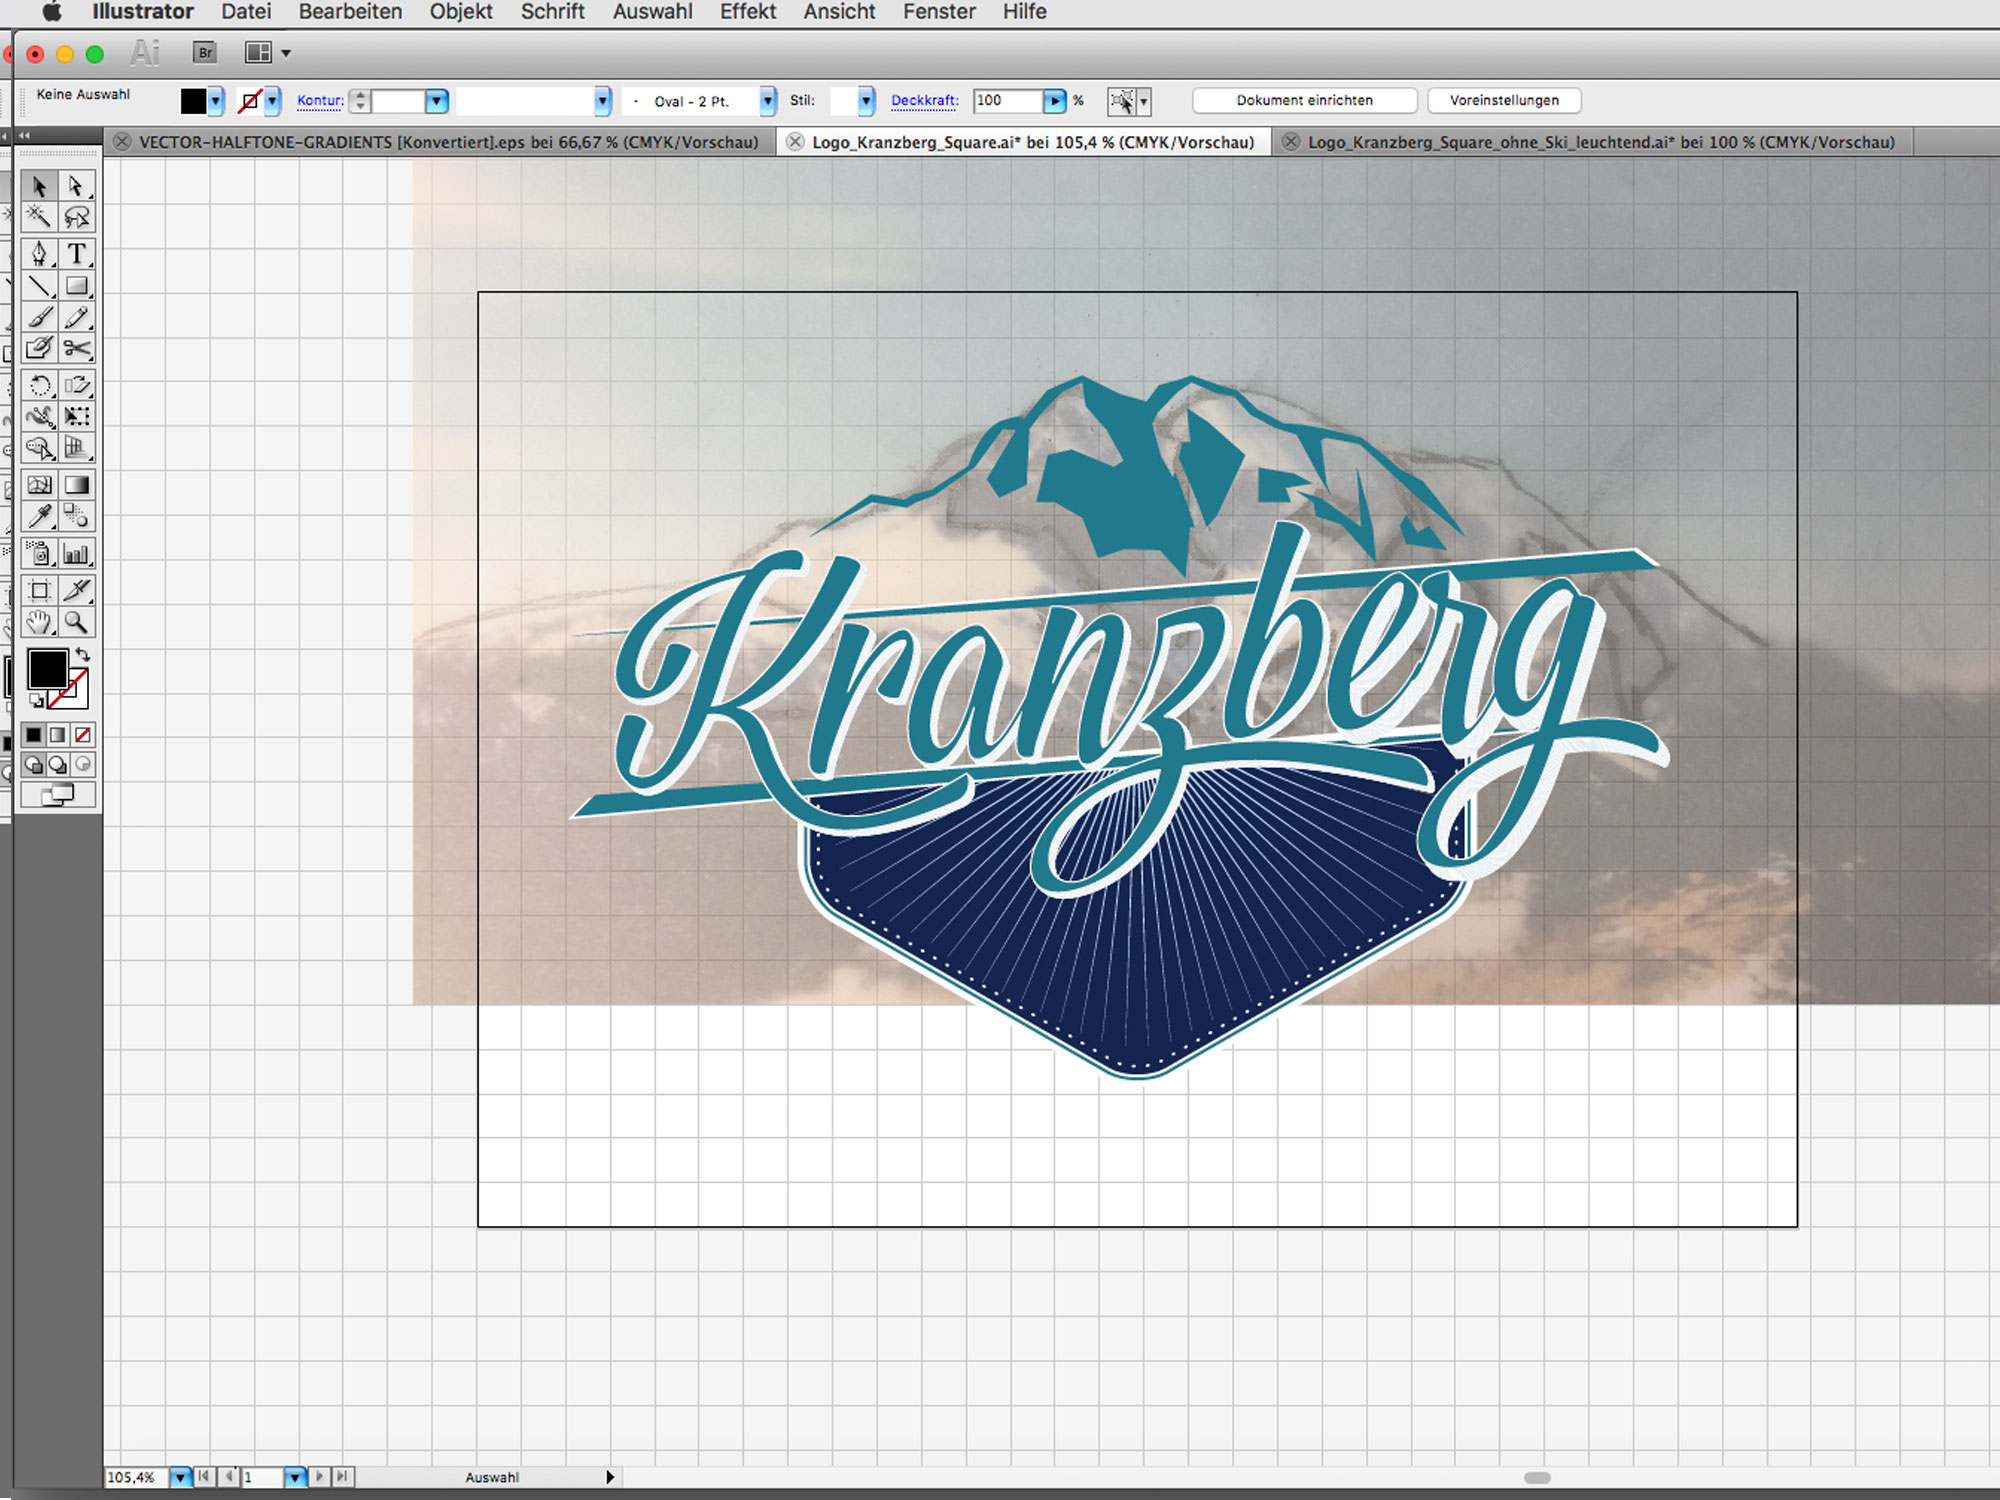Switch to VECTOR-HALFTONE-GRADIENTS document tab
2000x1500 pixels.
click(440, 142)
